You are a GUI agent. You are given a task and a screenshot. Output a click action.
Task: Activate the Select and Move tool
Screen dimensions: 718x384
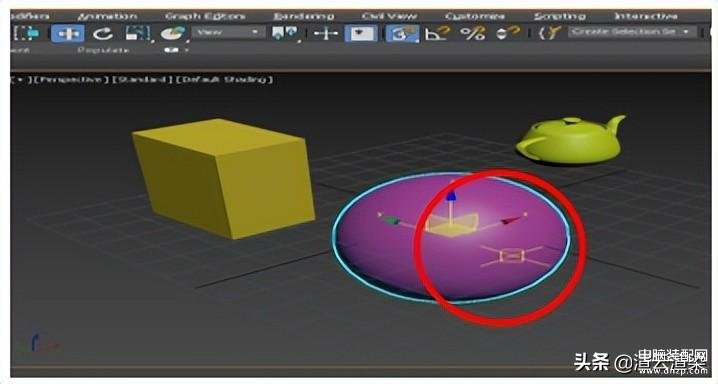(x=67, y=33)
